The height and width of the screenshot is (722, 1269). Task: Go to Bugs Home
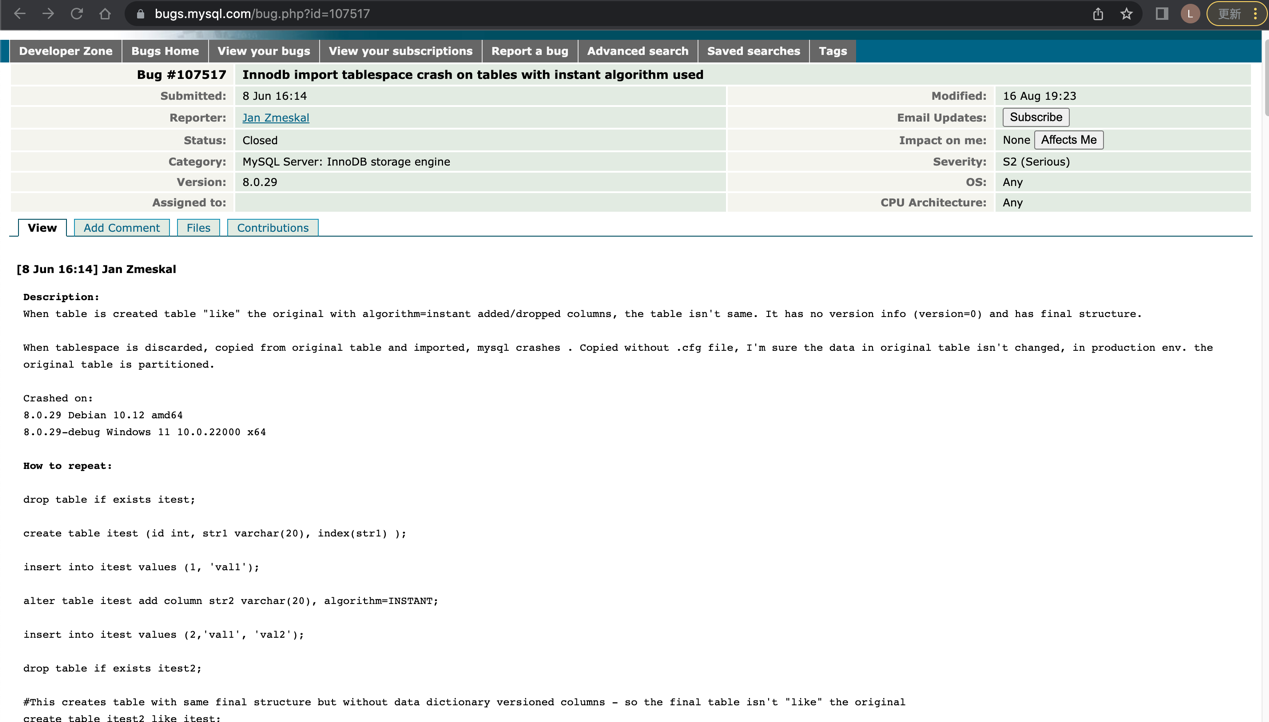tap(165, 51)
